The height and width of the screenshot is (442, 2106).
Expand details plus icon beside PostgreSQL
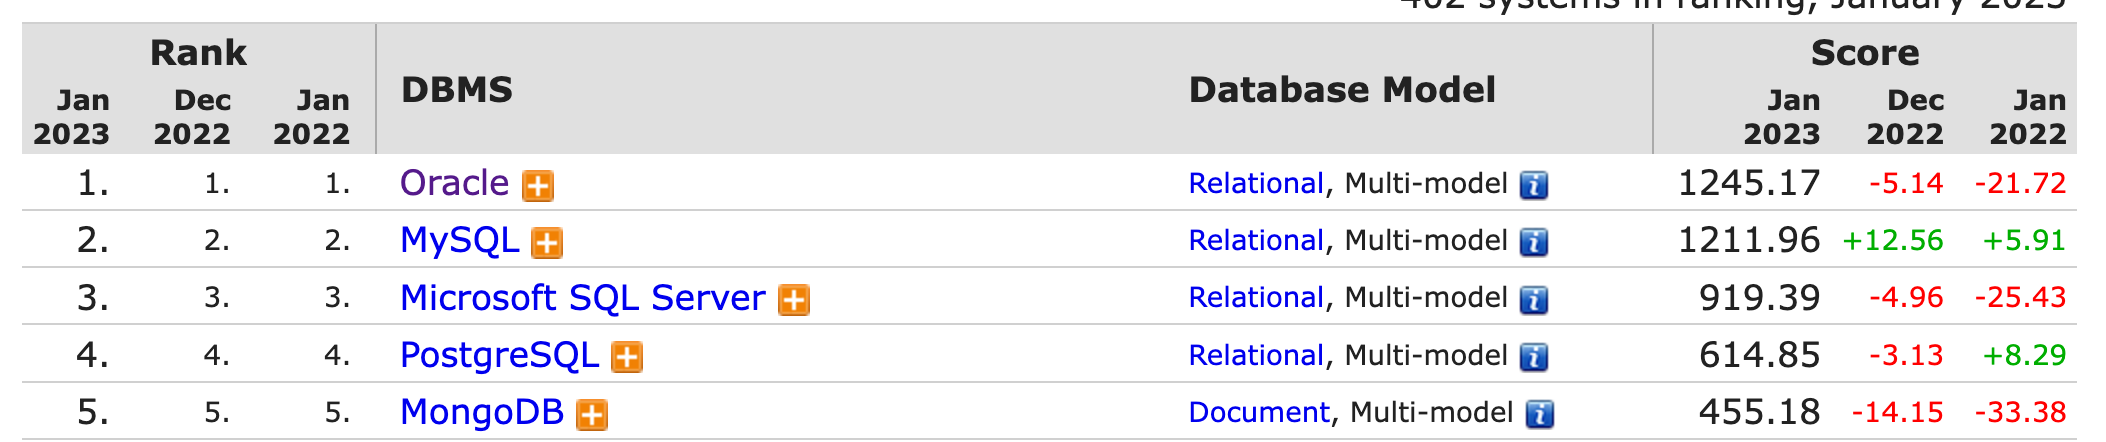pyautogui.click(x=627, y=357)
